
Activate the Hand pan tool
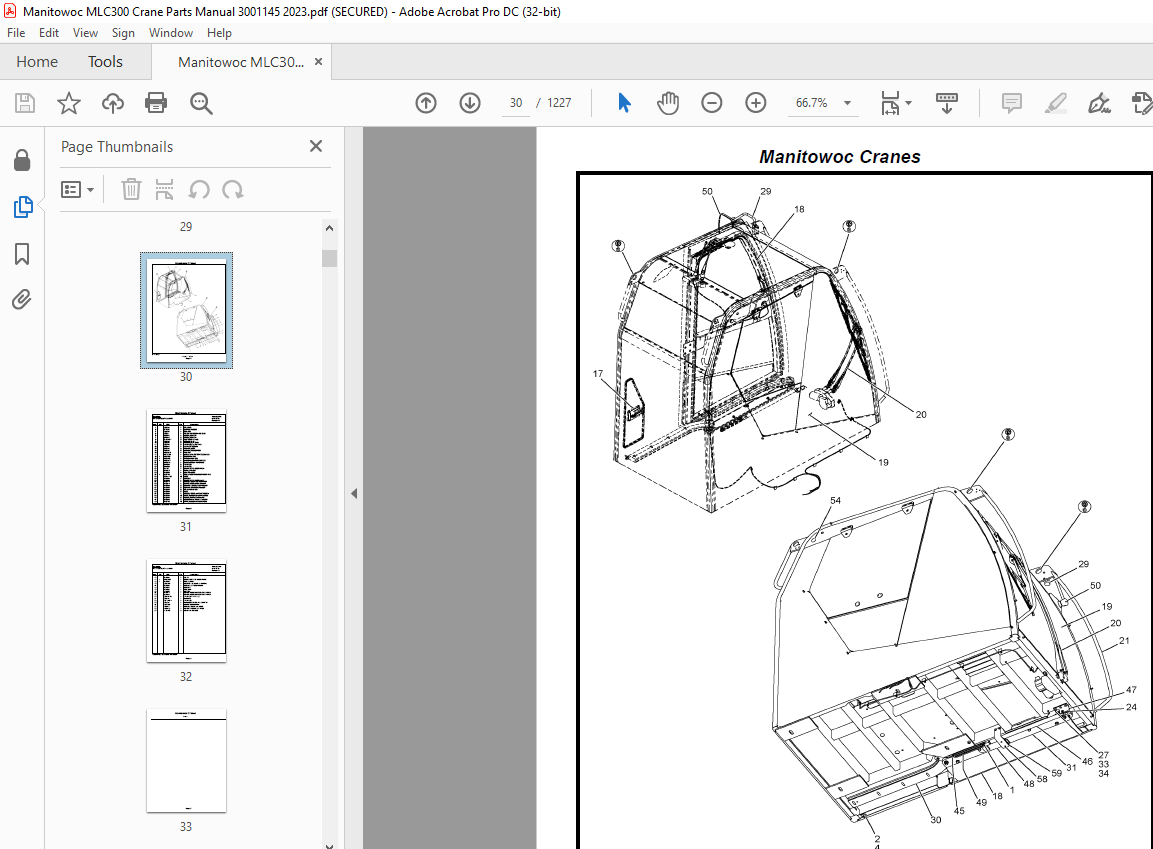coord(668,103)
